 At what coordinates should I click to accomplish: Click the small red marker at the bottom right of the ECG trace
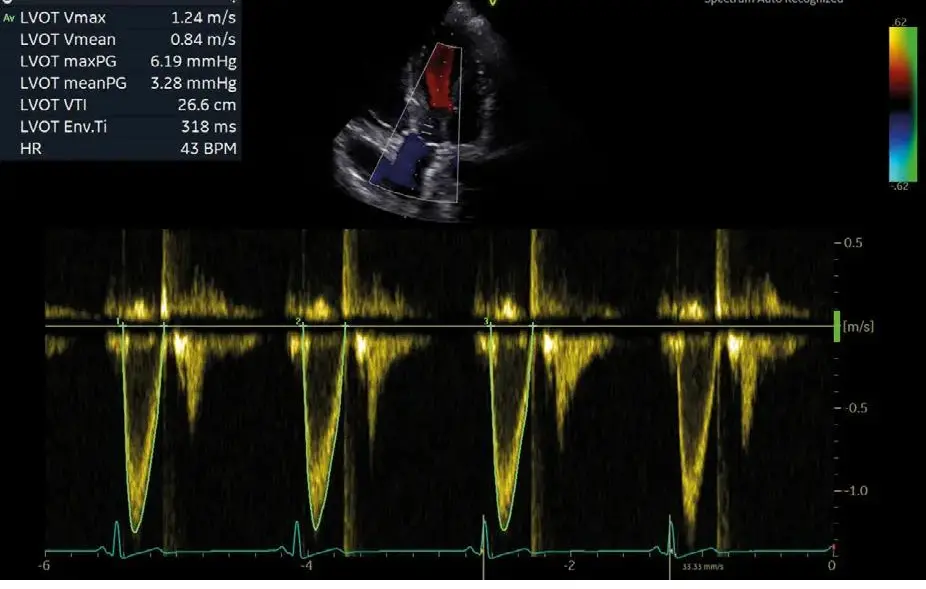pyautogui.click(x=834, y=550)
